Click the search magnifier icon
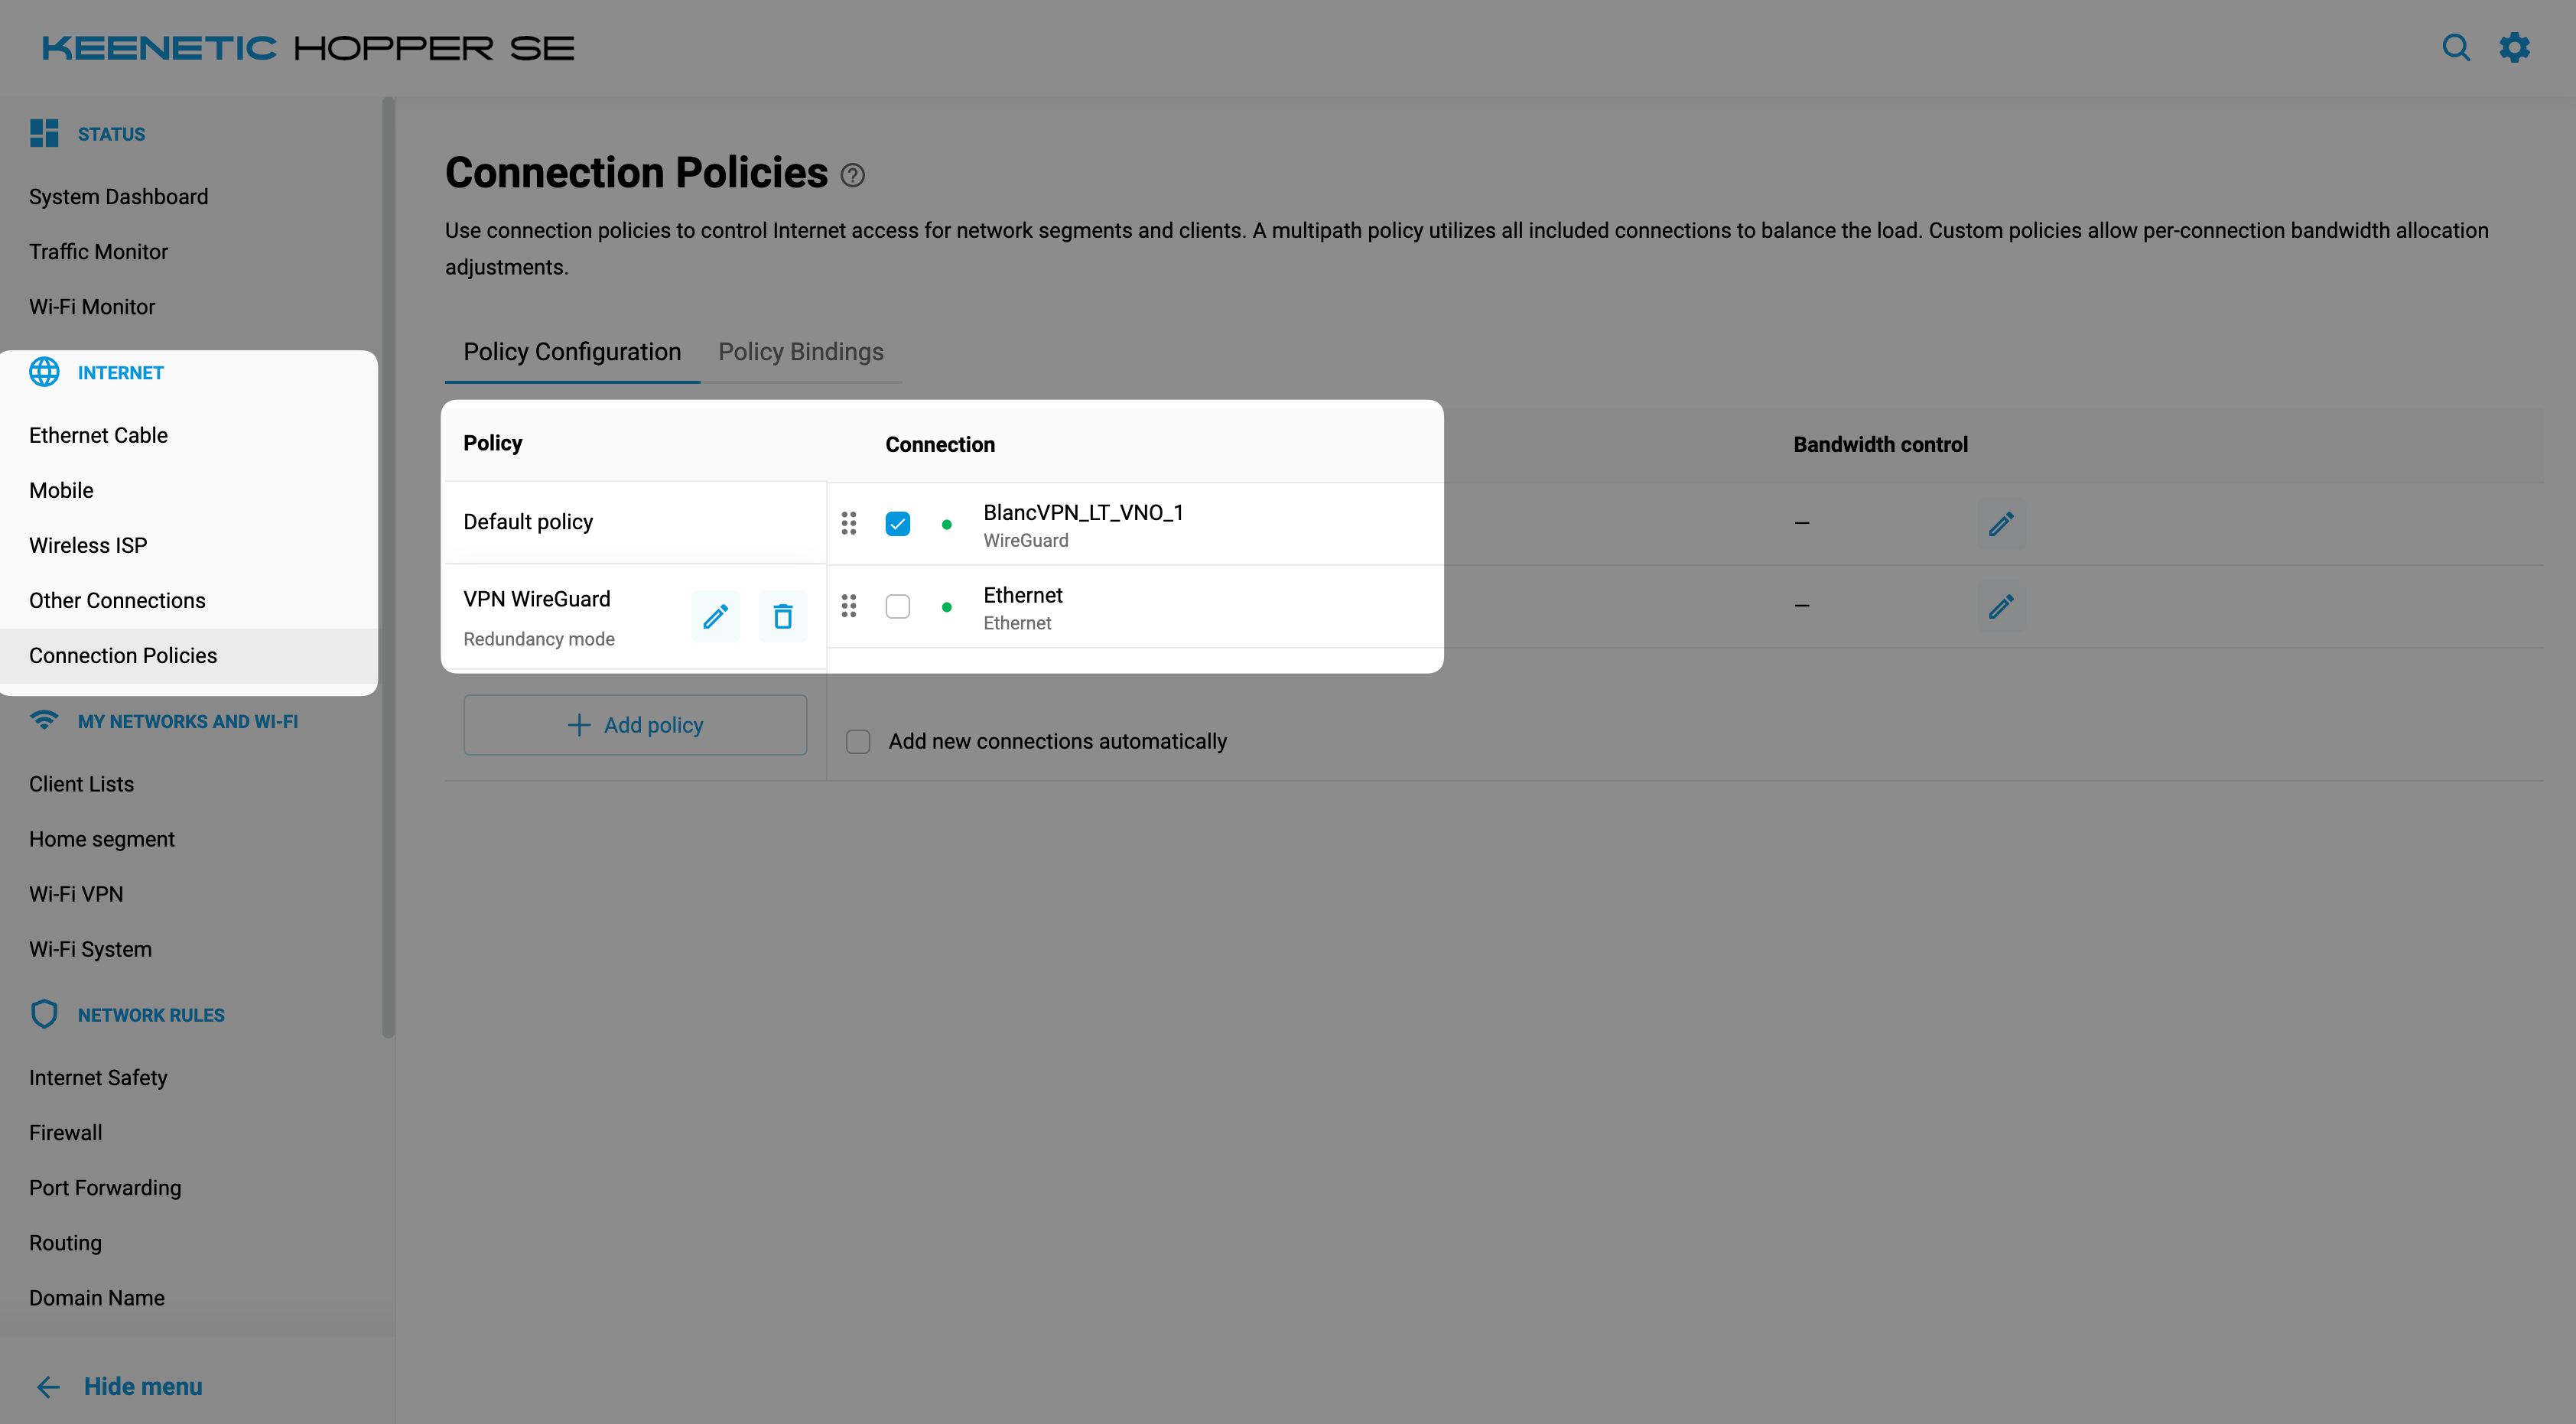Screen dimensions: 2576x1424 pyautogui.click(x=2455, y=48)
